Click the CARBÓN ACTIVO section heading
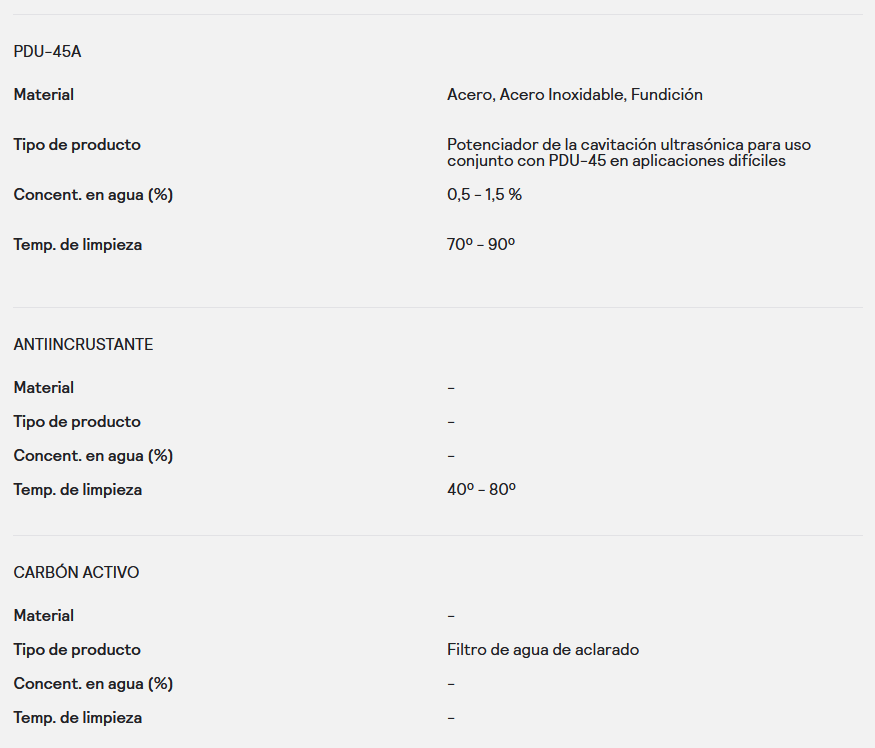875x748 pixels. coord(76,572)
